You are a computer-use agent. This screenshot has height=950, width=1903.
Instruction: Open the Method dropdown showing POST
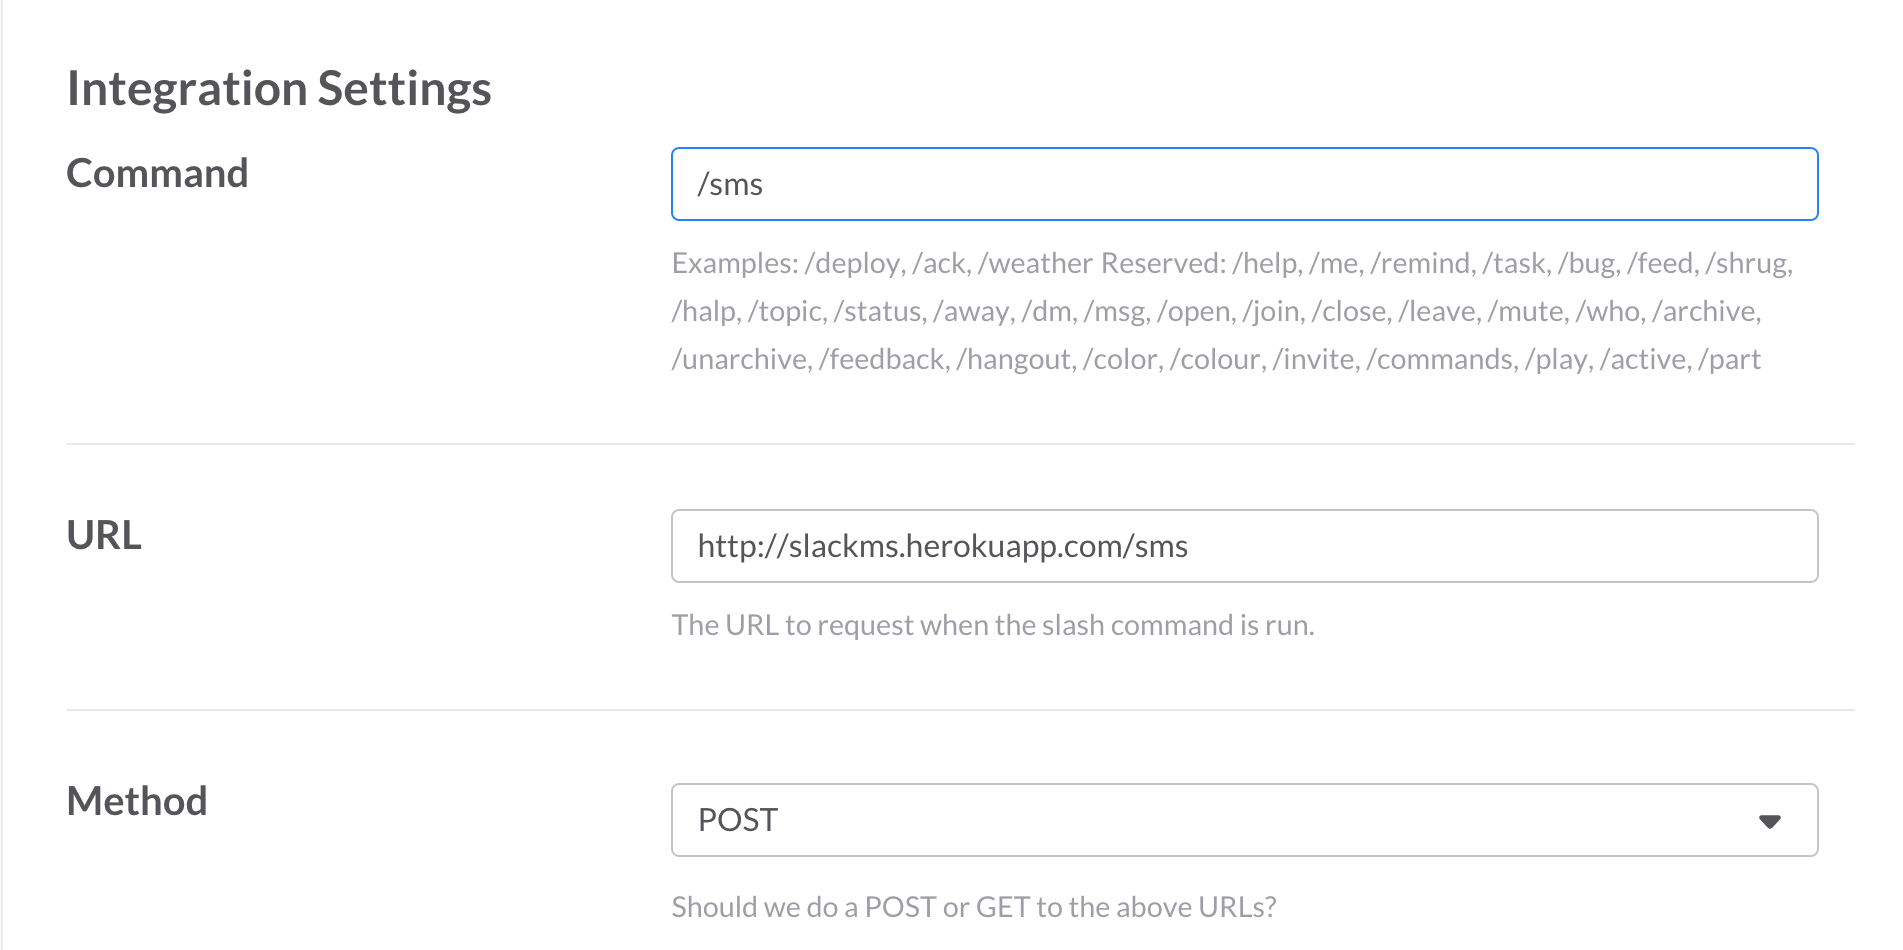click(x=1244, y=820)
